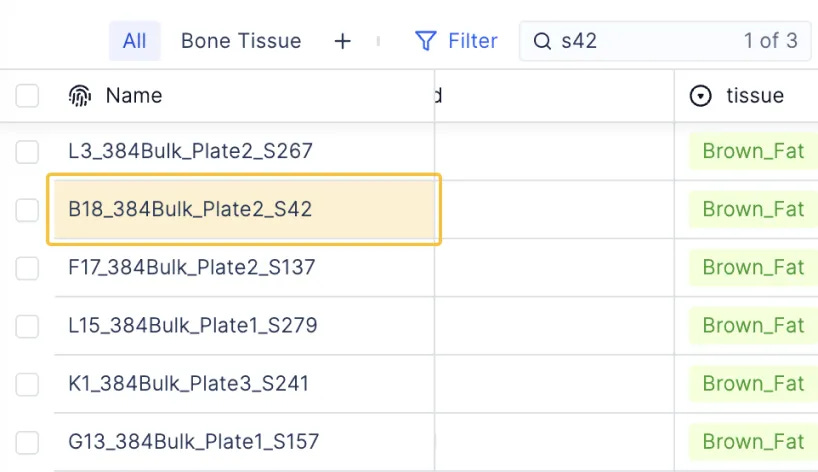Open the highlighted B18_384Bulk_Plate2_S42 entry
The height and width of the screenshot is (472, 818).
[x=190, y=209]
